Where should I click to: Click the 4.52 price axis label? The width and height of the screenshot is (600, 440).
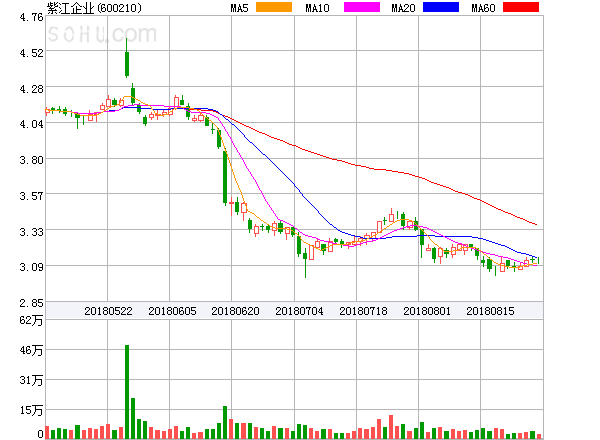coord(31,53)
